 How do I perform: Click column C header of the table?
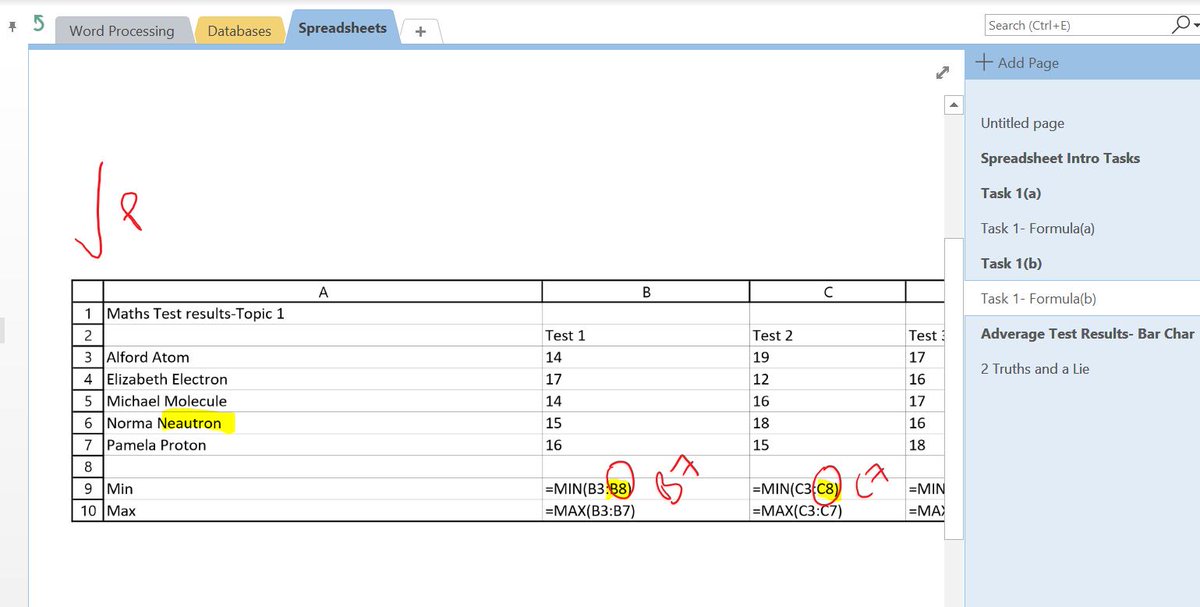pos(827,292)
